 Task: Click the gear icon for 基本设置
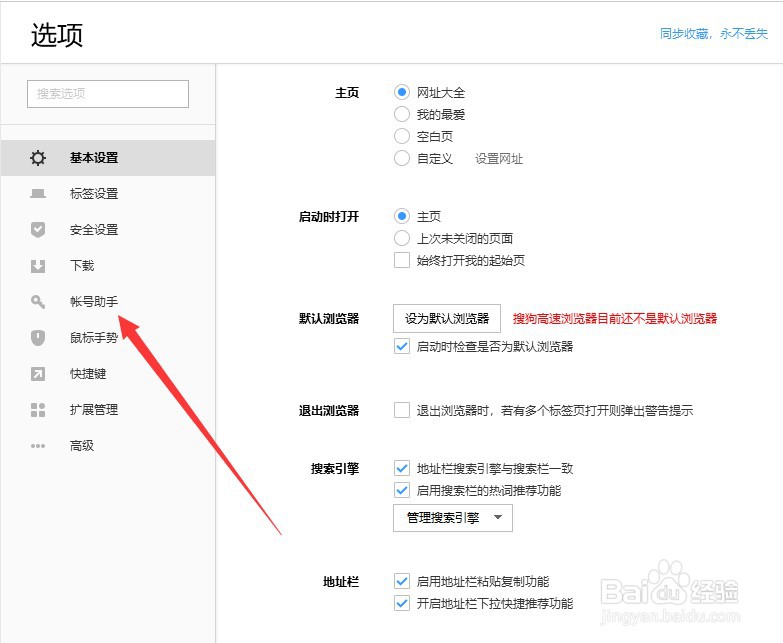38,158
